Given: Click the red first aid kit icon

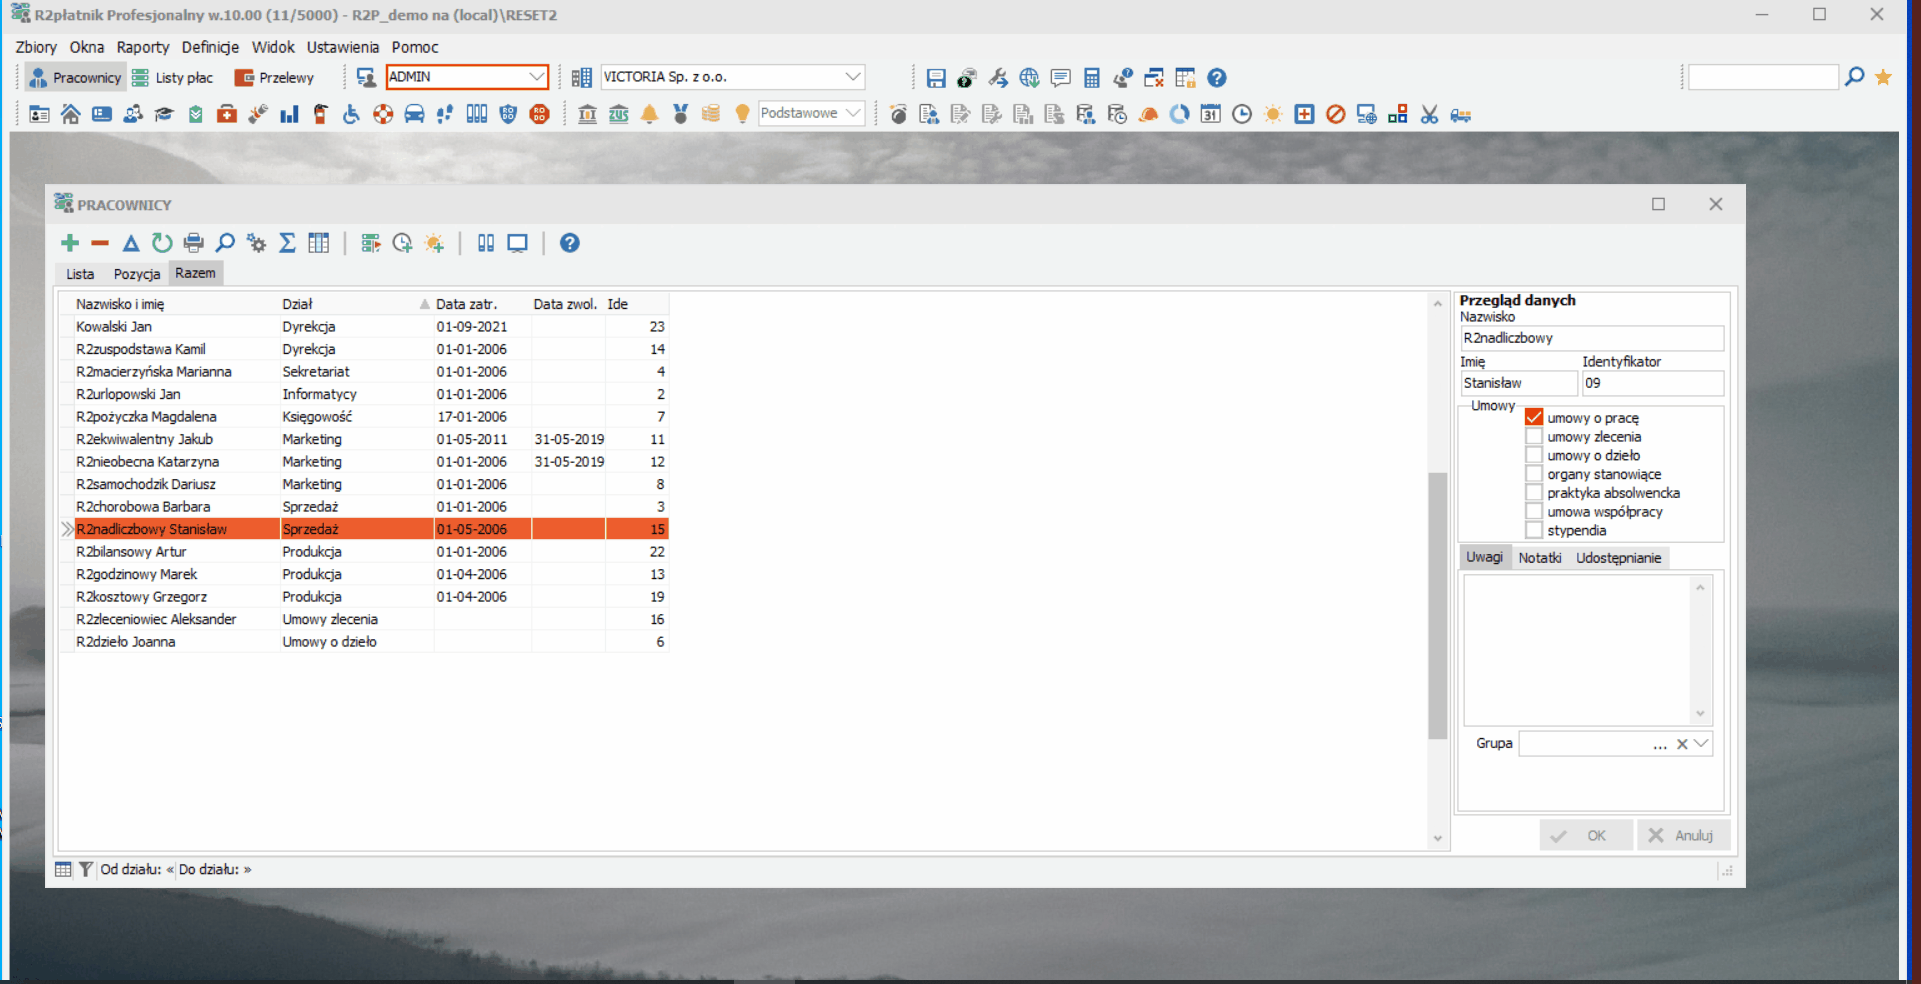Looking at the screenshot, I should pyautogui.click(x=227, y=114).
